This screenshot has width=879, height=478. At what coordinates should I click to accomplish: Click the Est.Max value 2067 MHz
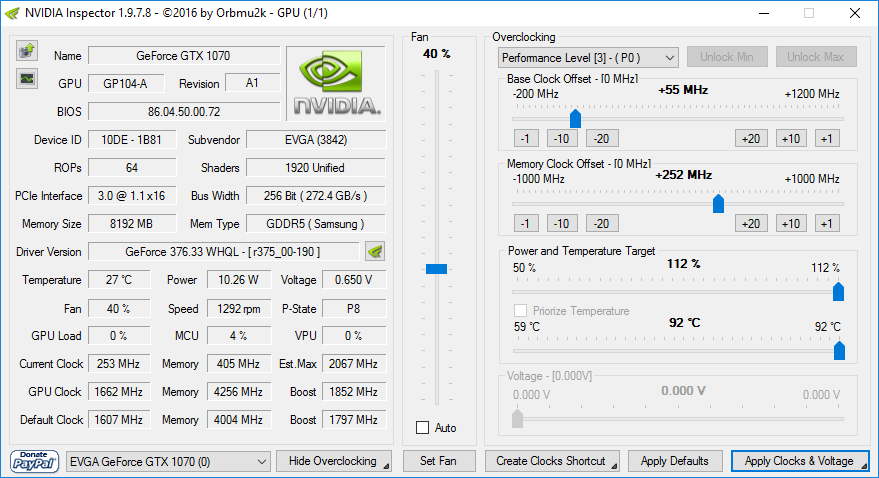pos(354,364)
